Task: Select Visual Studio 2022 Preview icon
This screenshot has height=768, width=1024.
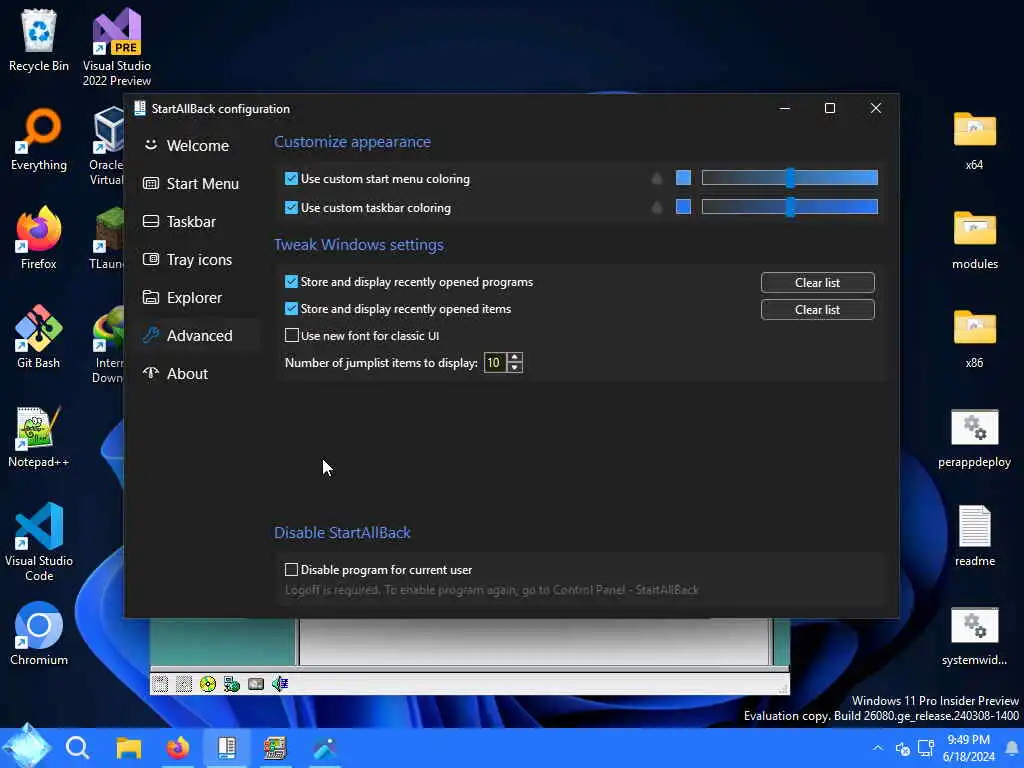Action: (x=117, y=47)
